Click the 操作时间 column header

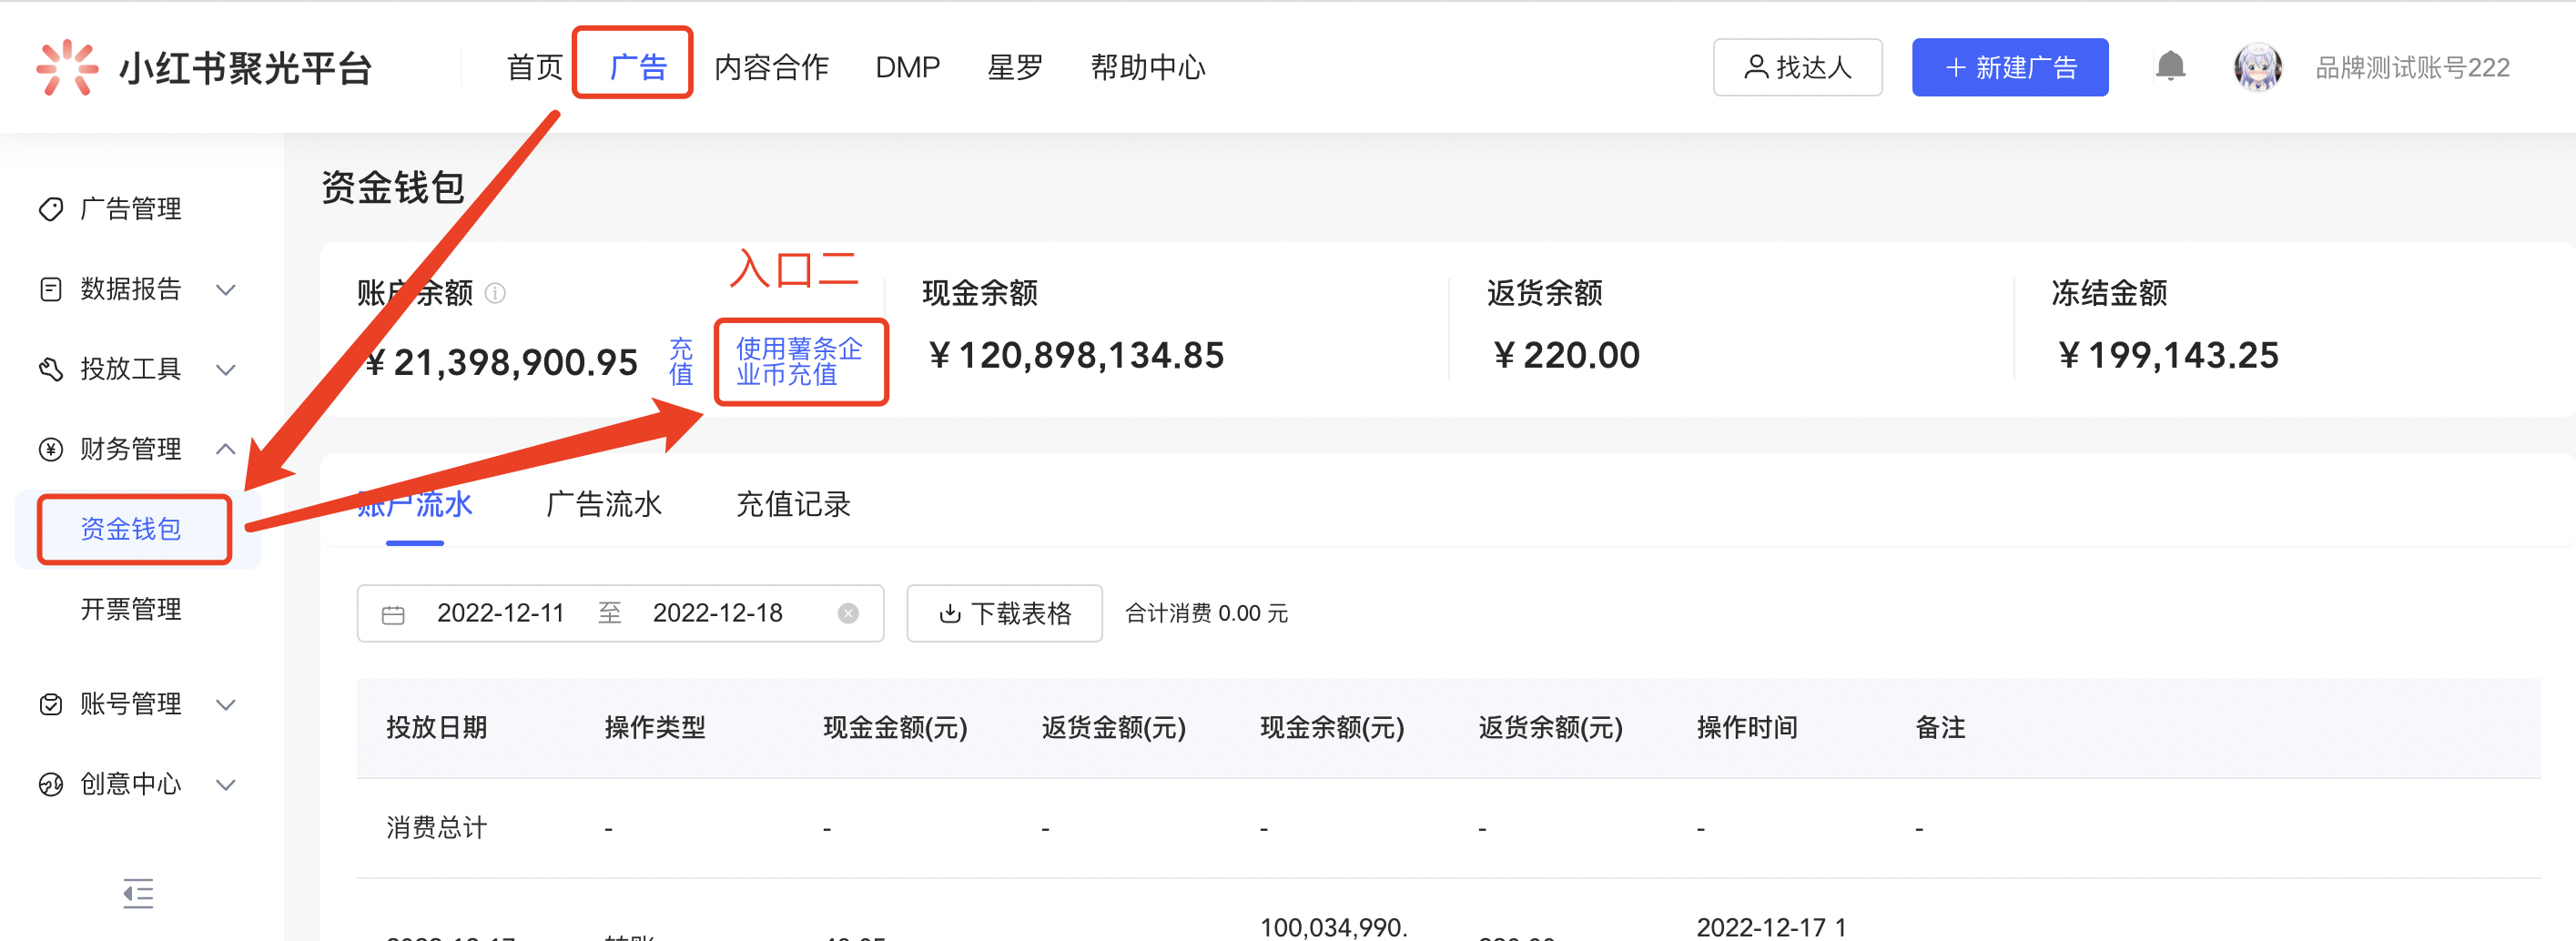pos(1747,727)
